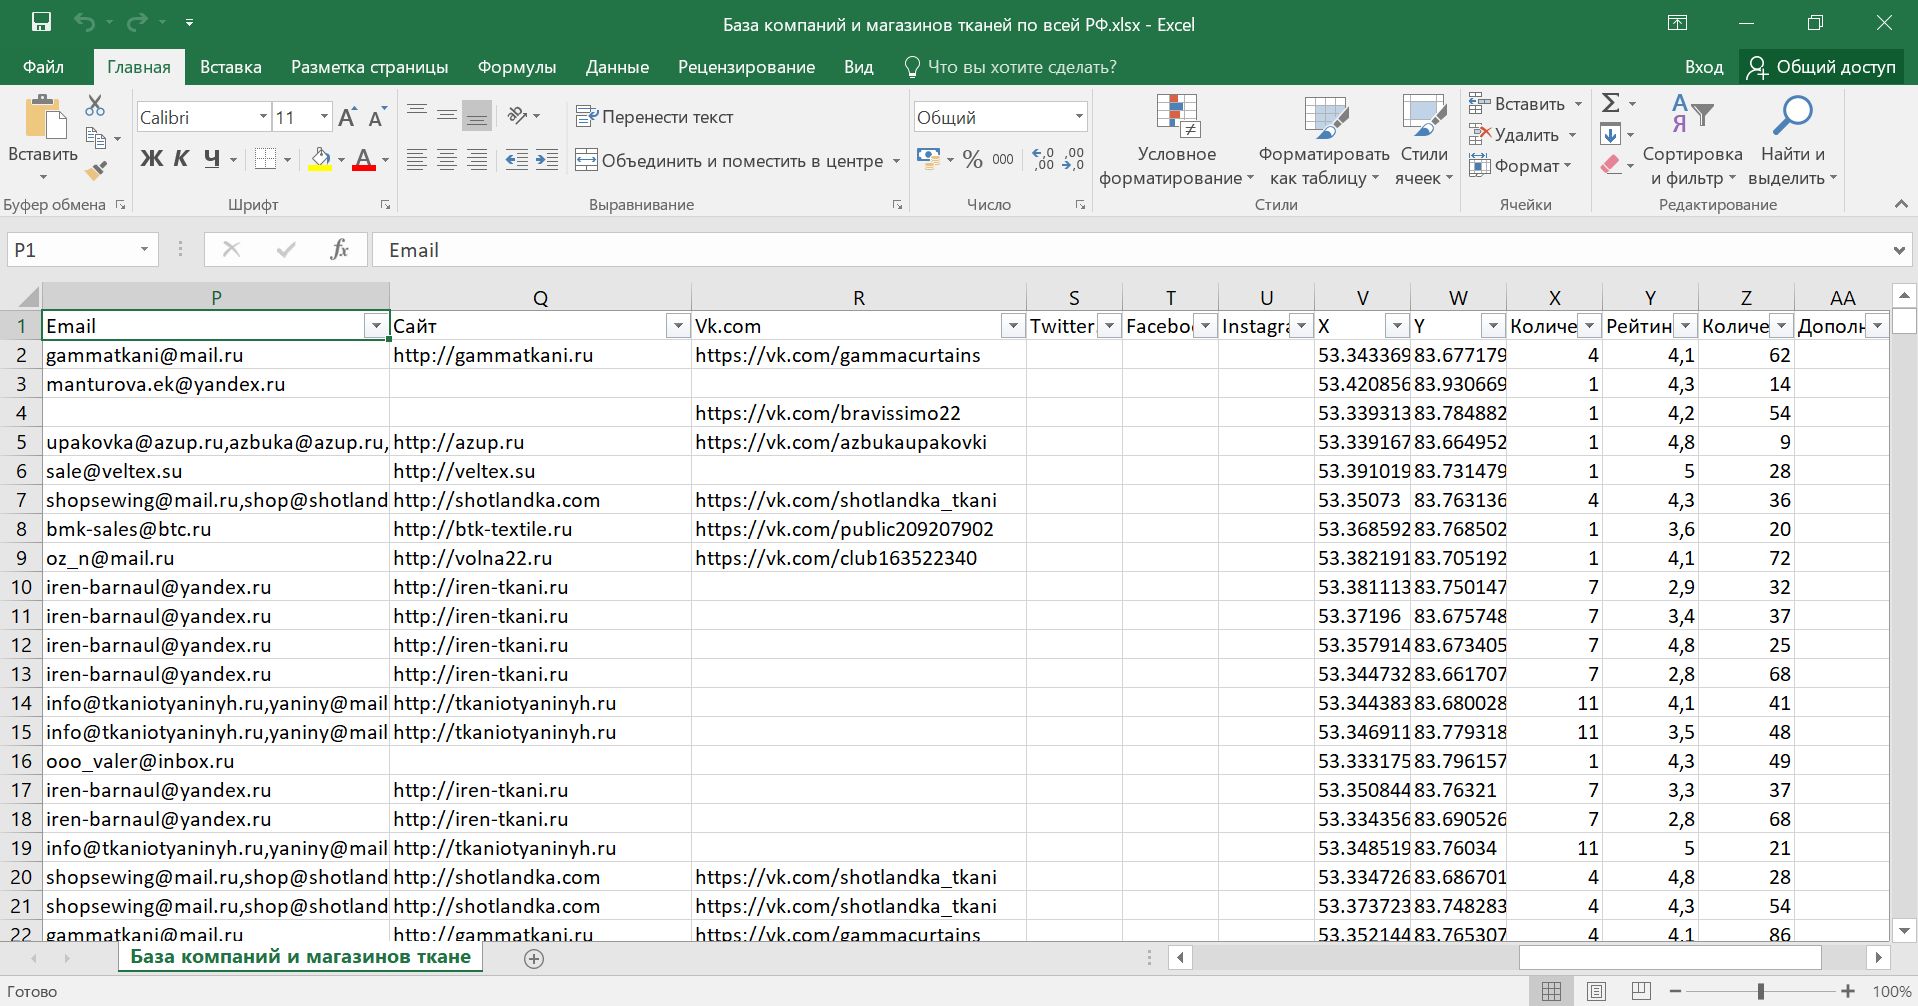Switch to the Формулы ribbon tab
The image size is (1918, 1006).
pos(516,67)
